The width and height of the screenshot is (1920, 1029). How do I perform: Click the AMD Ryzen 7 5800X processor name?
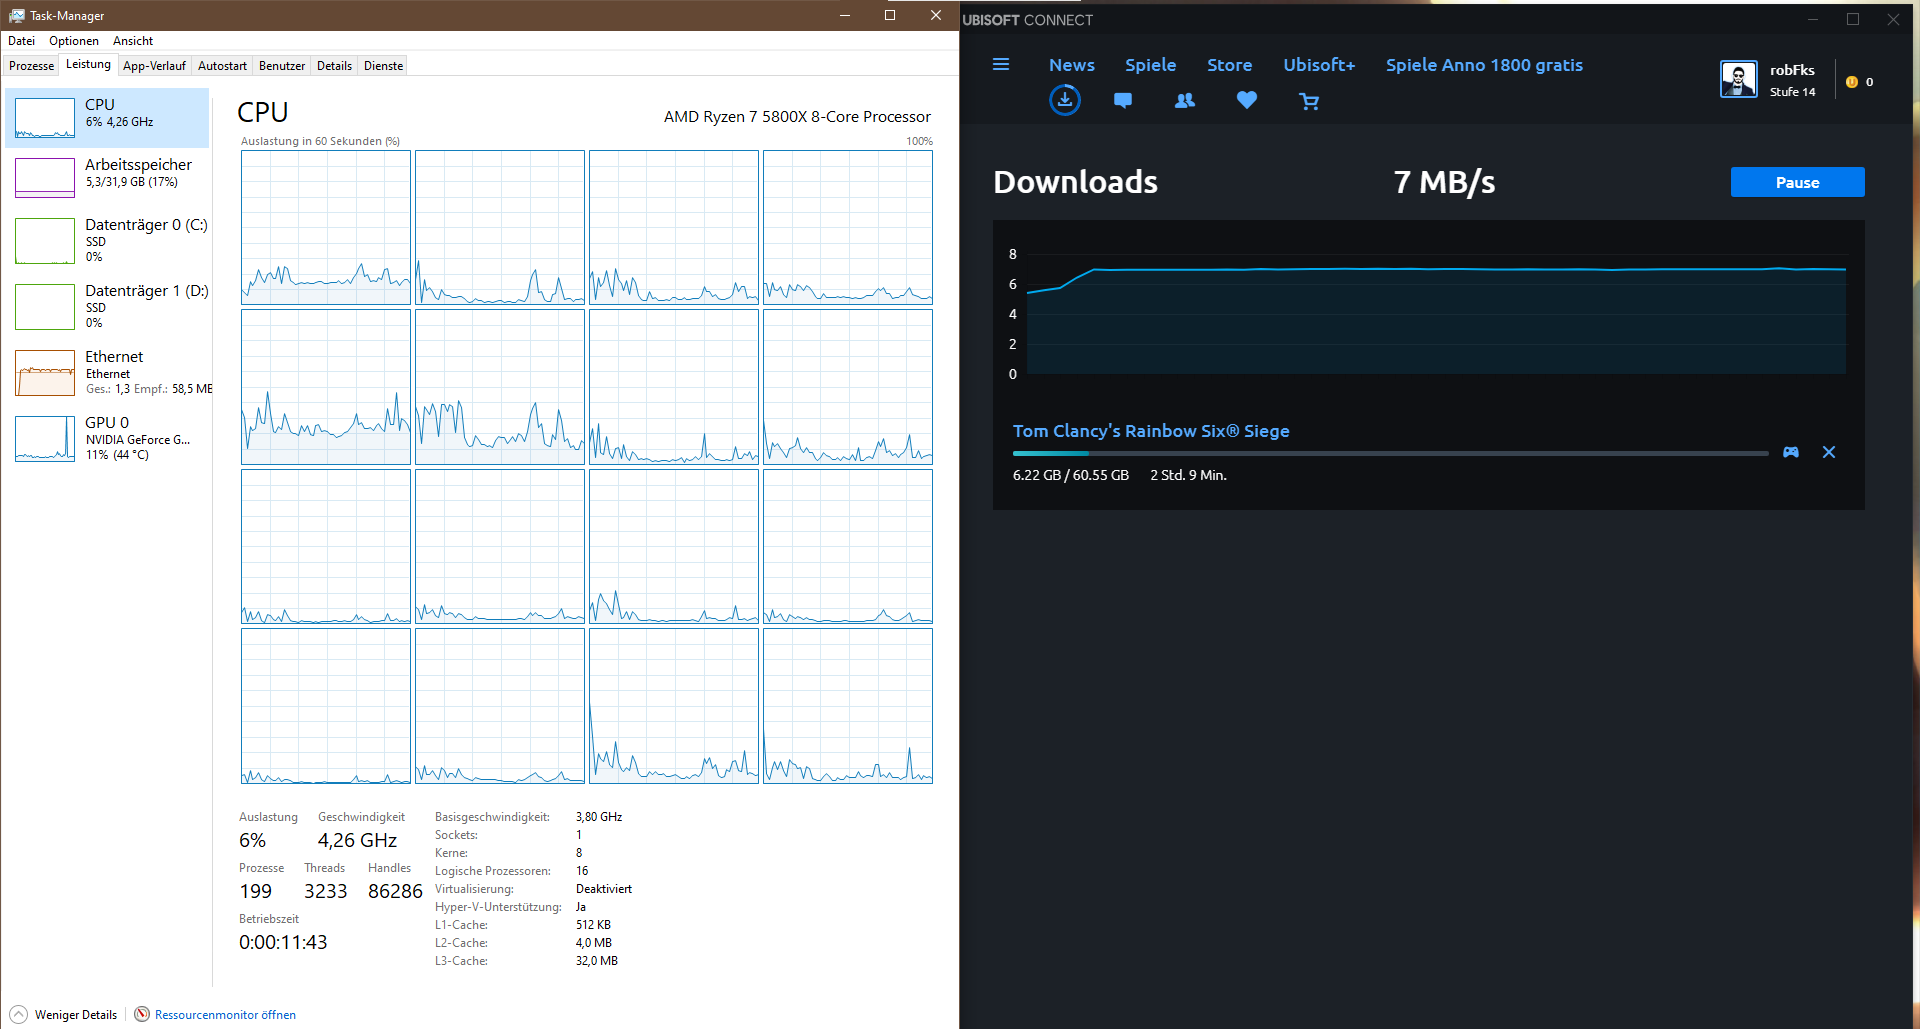click(x=797, y=117)
